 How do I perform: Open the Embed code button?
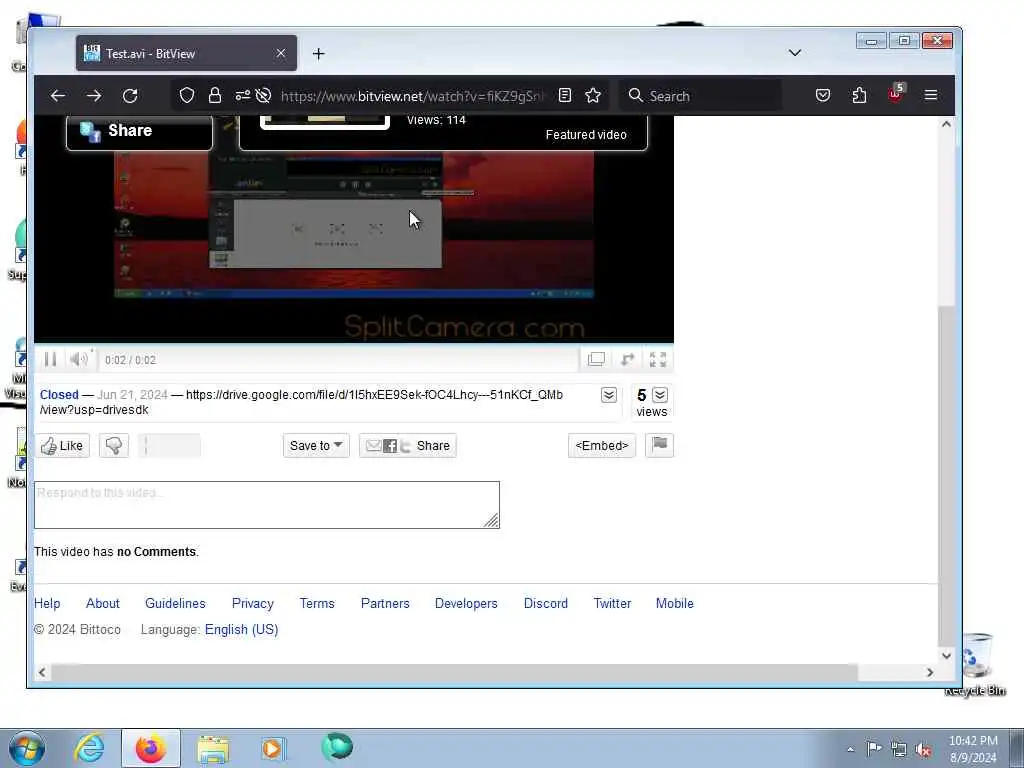click(601, 445)
